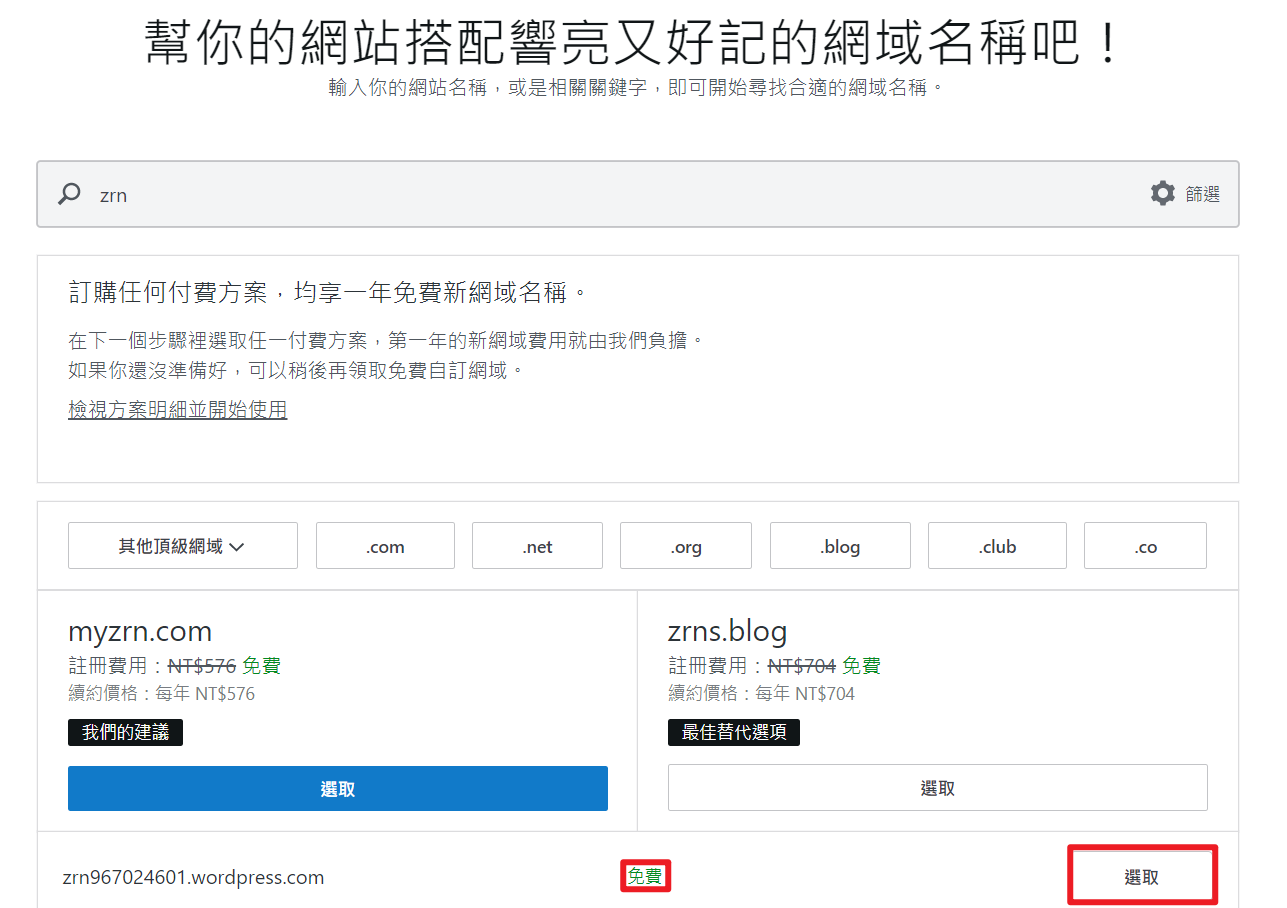Choose the .co domain filter
Image resolution: width=1287 pixels, height=908 pixels.
click(1145, 546)
